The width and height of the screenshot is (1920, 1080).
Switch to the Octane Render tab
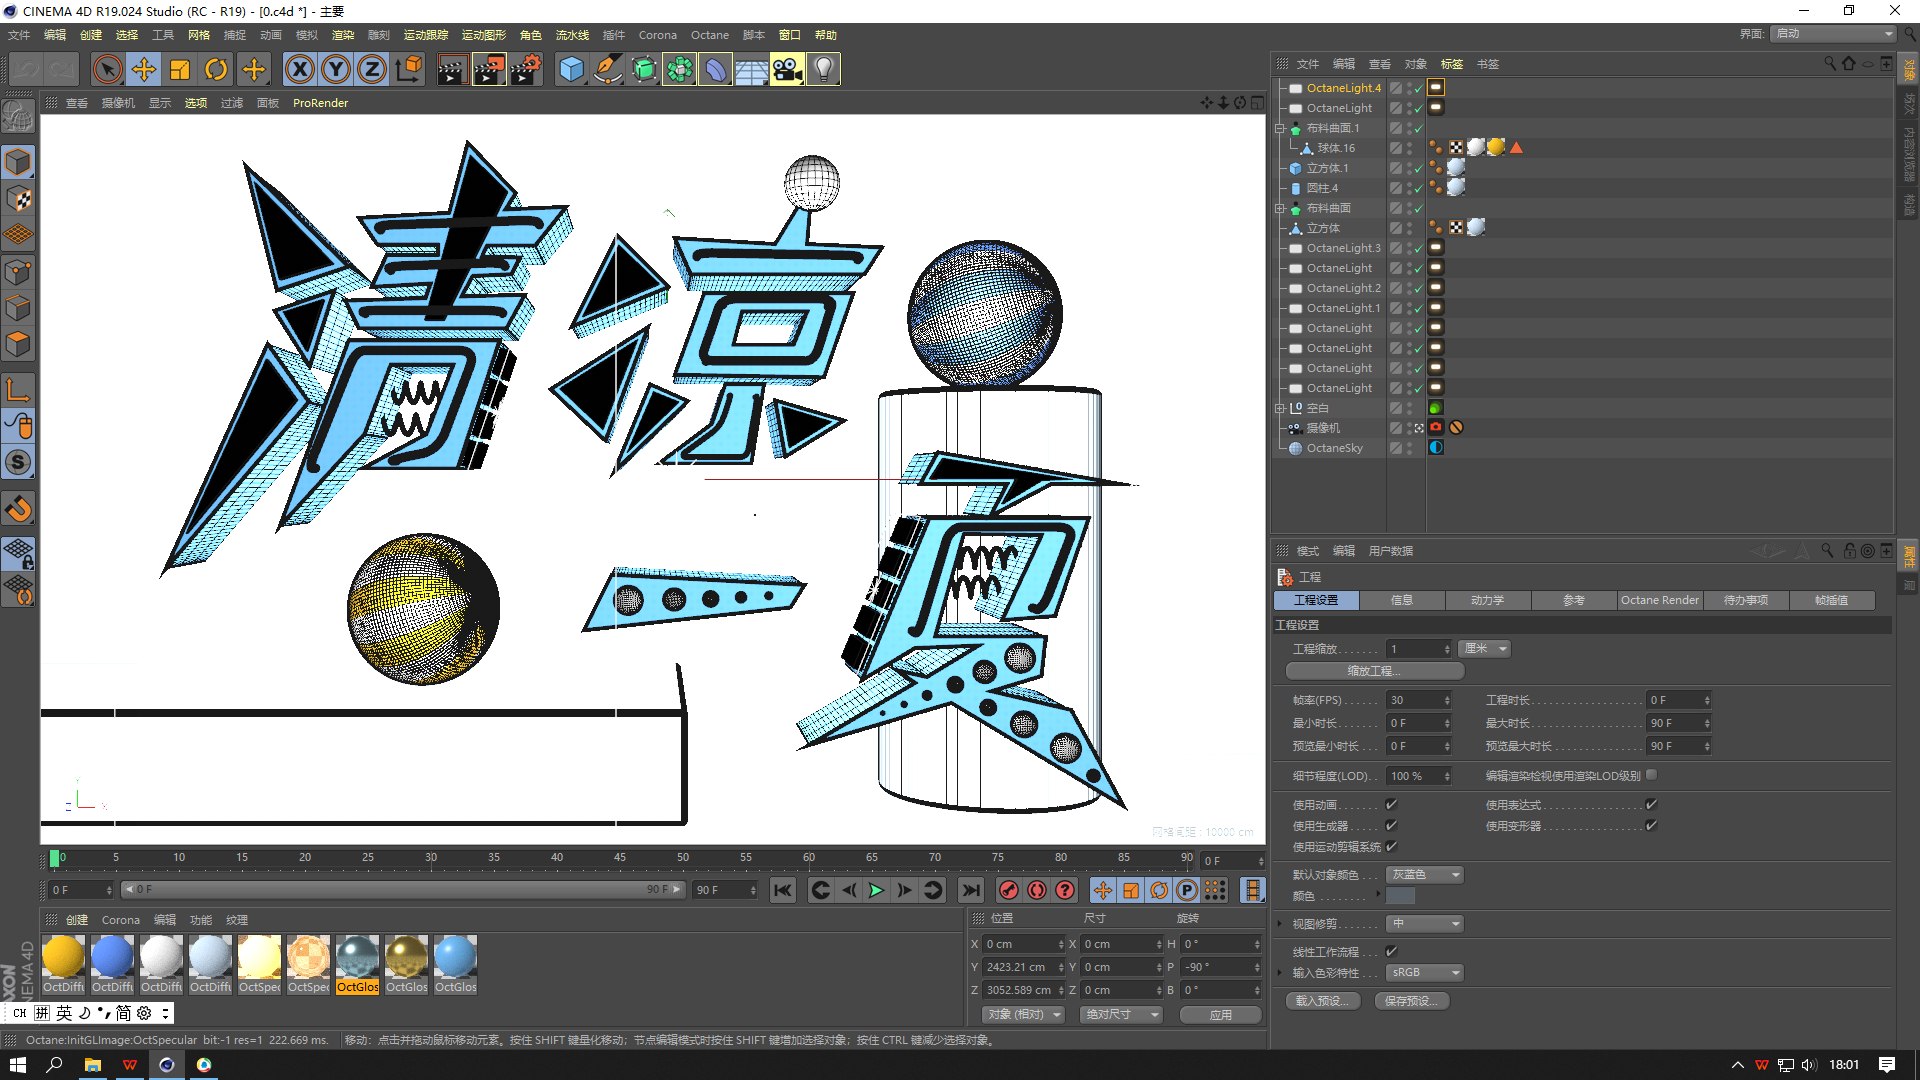tap(1659, 601)
